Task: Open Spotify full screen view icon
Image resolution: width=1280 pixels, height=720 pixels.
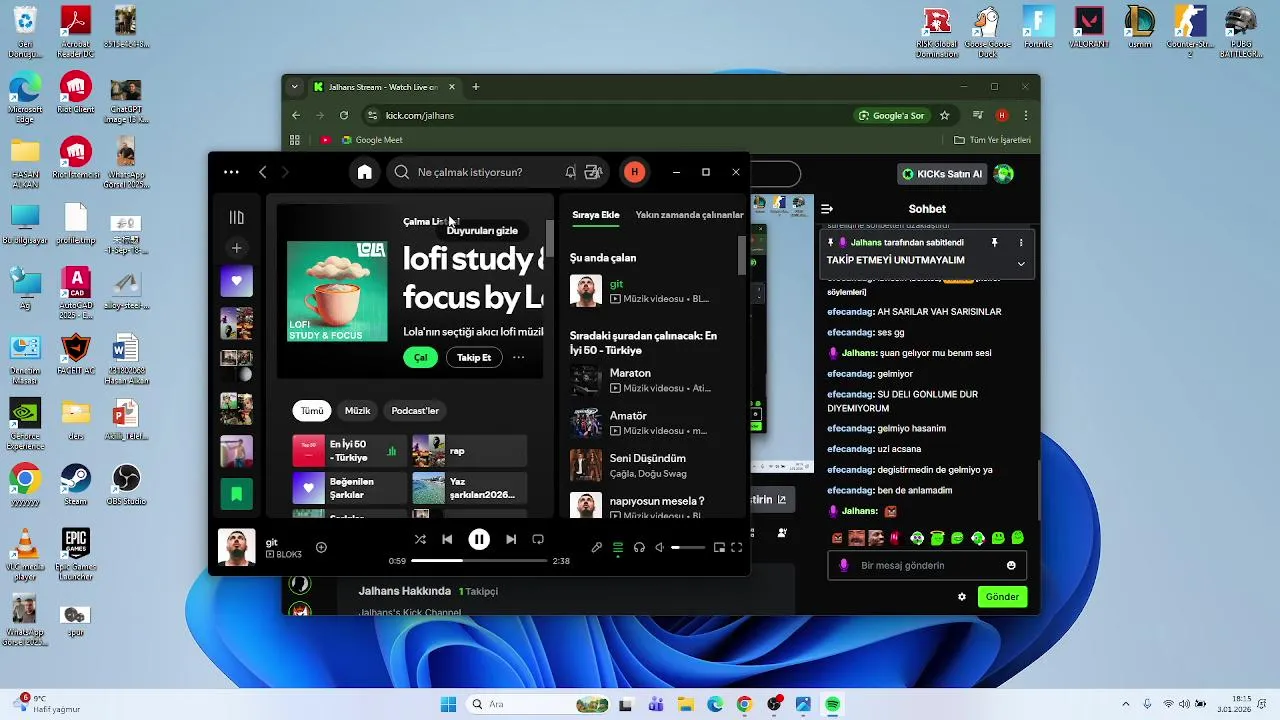Action: pyautogui.click(x=737, y=547)
